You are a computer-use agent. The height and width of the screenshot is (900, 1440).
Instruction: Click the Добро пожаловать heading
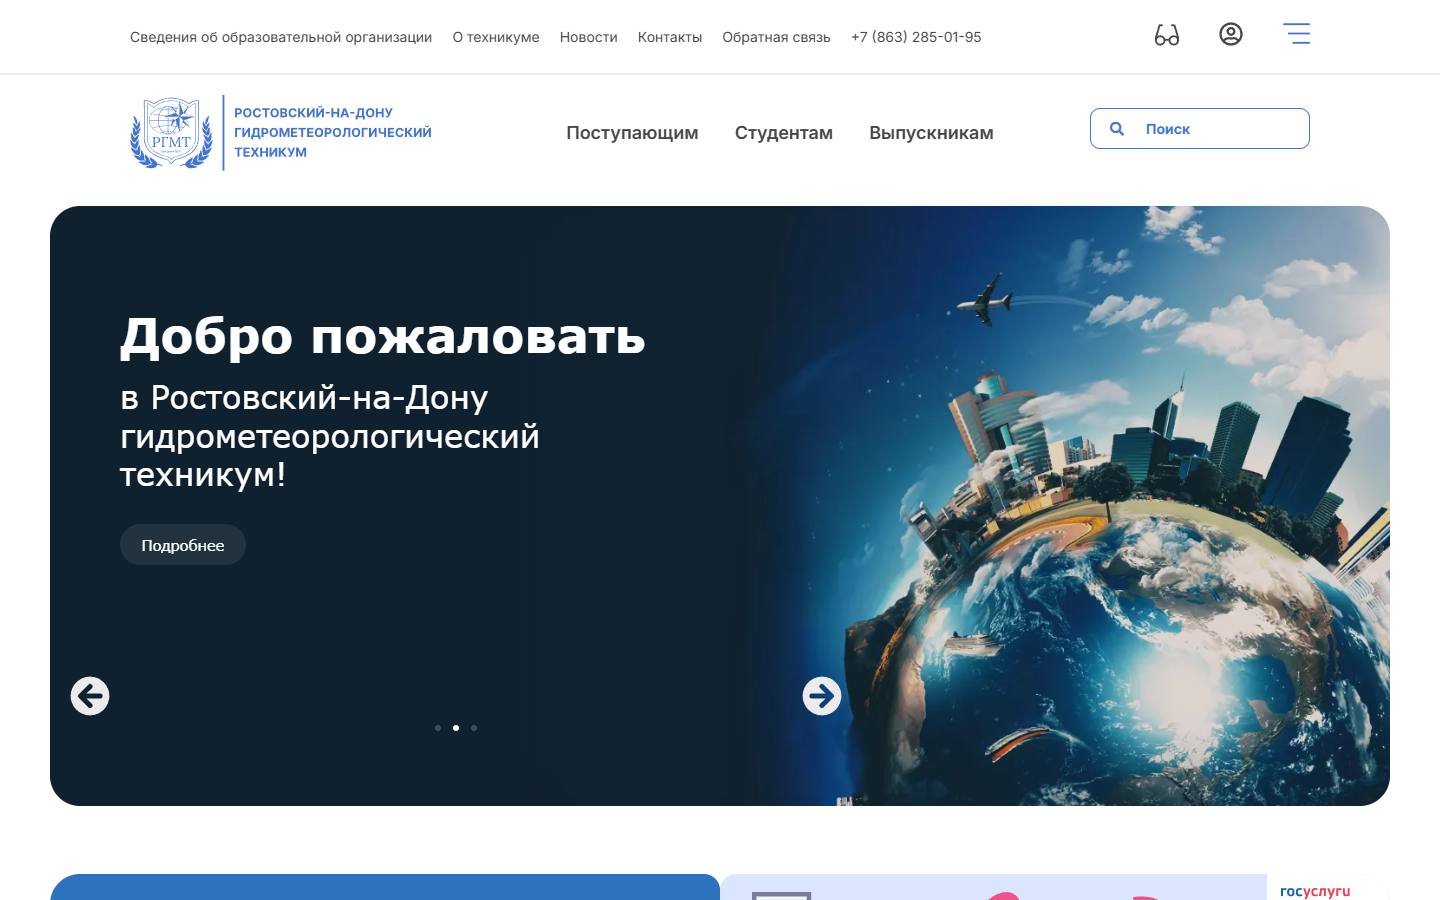click(x=383, y=336)
